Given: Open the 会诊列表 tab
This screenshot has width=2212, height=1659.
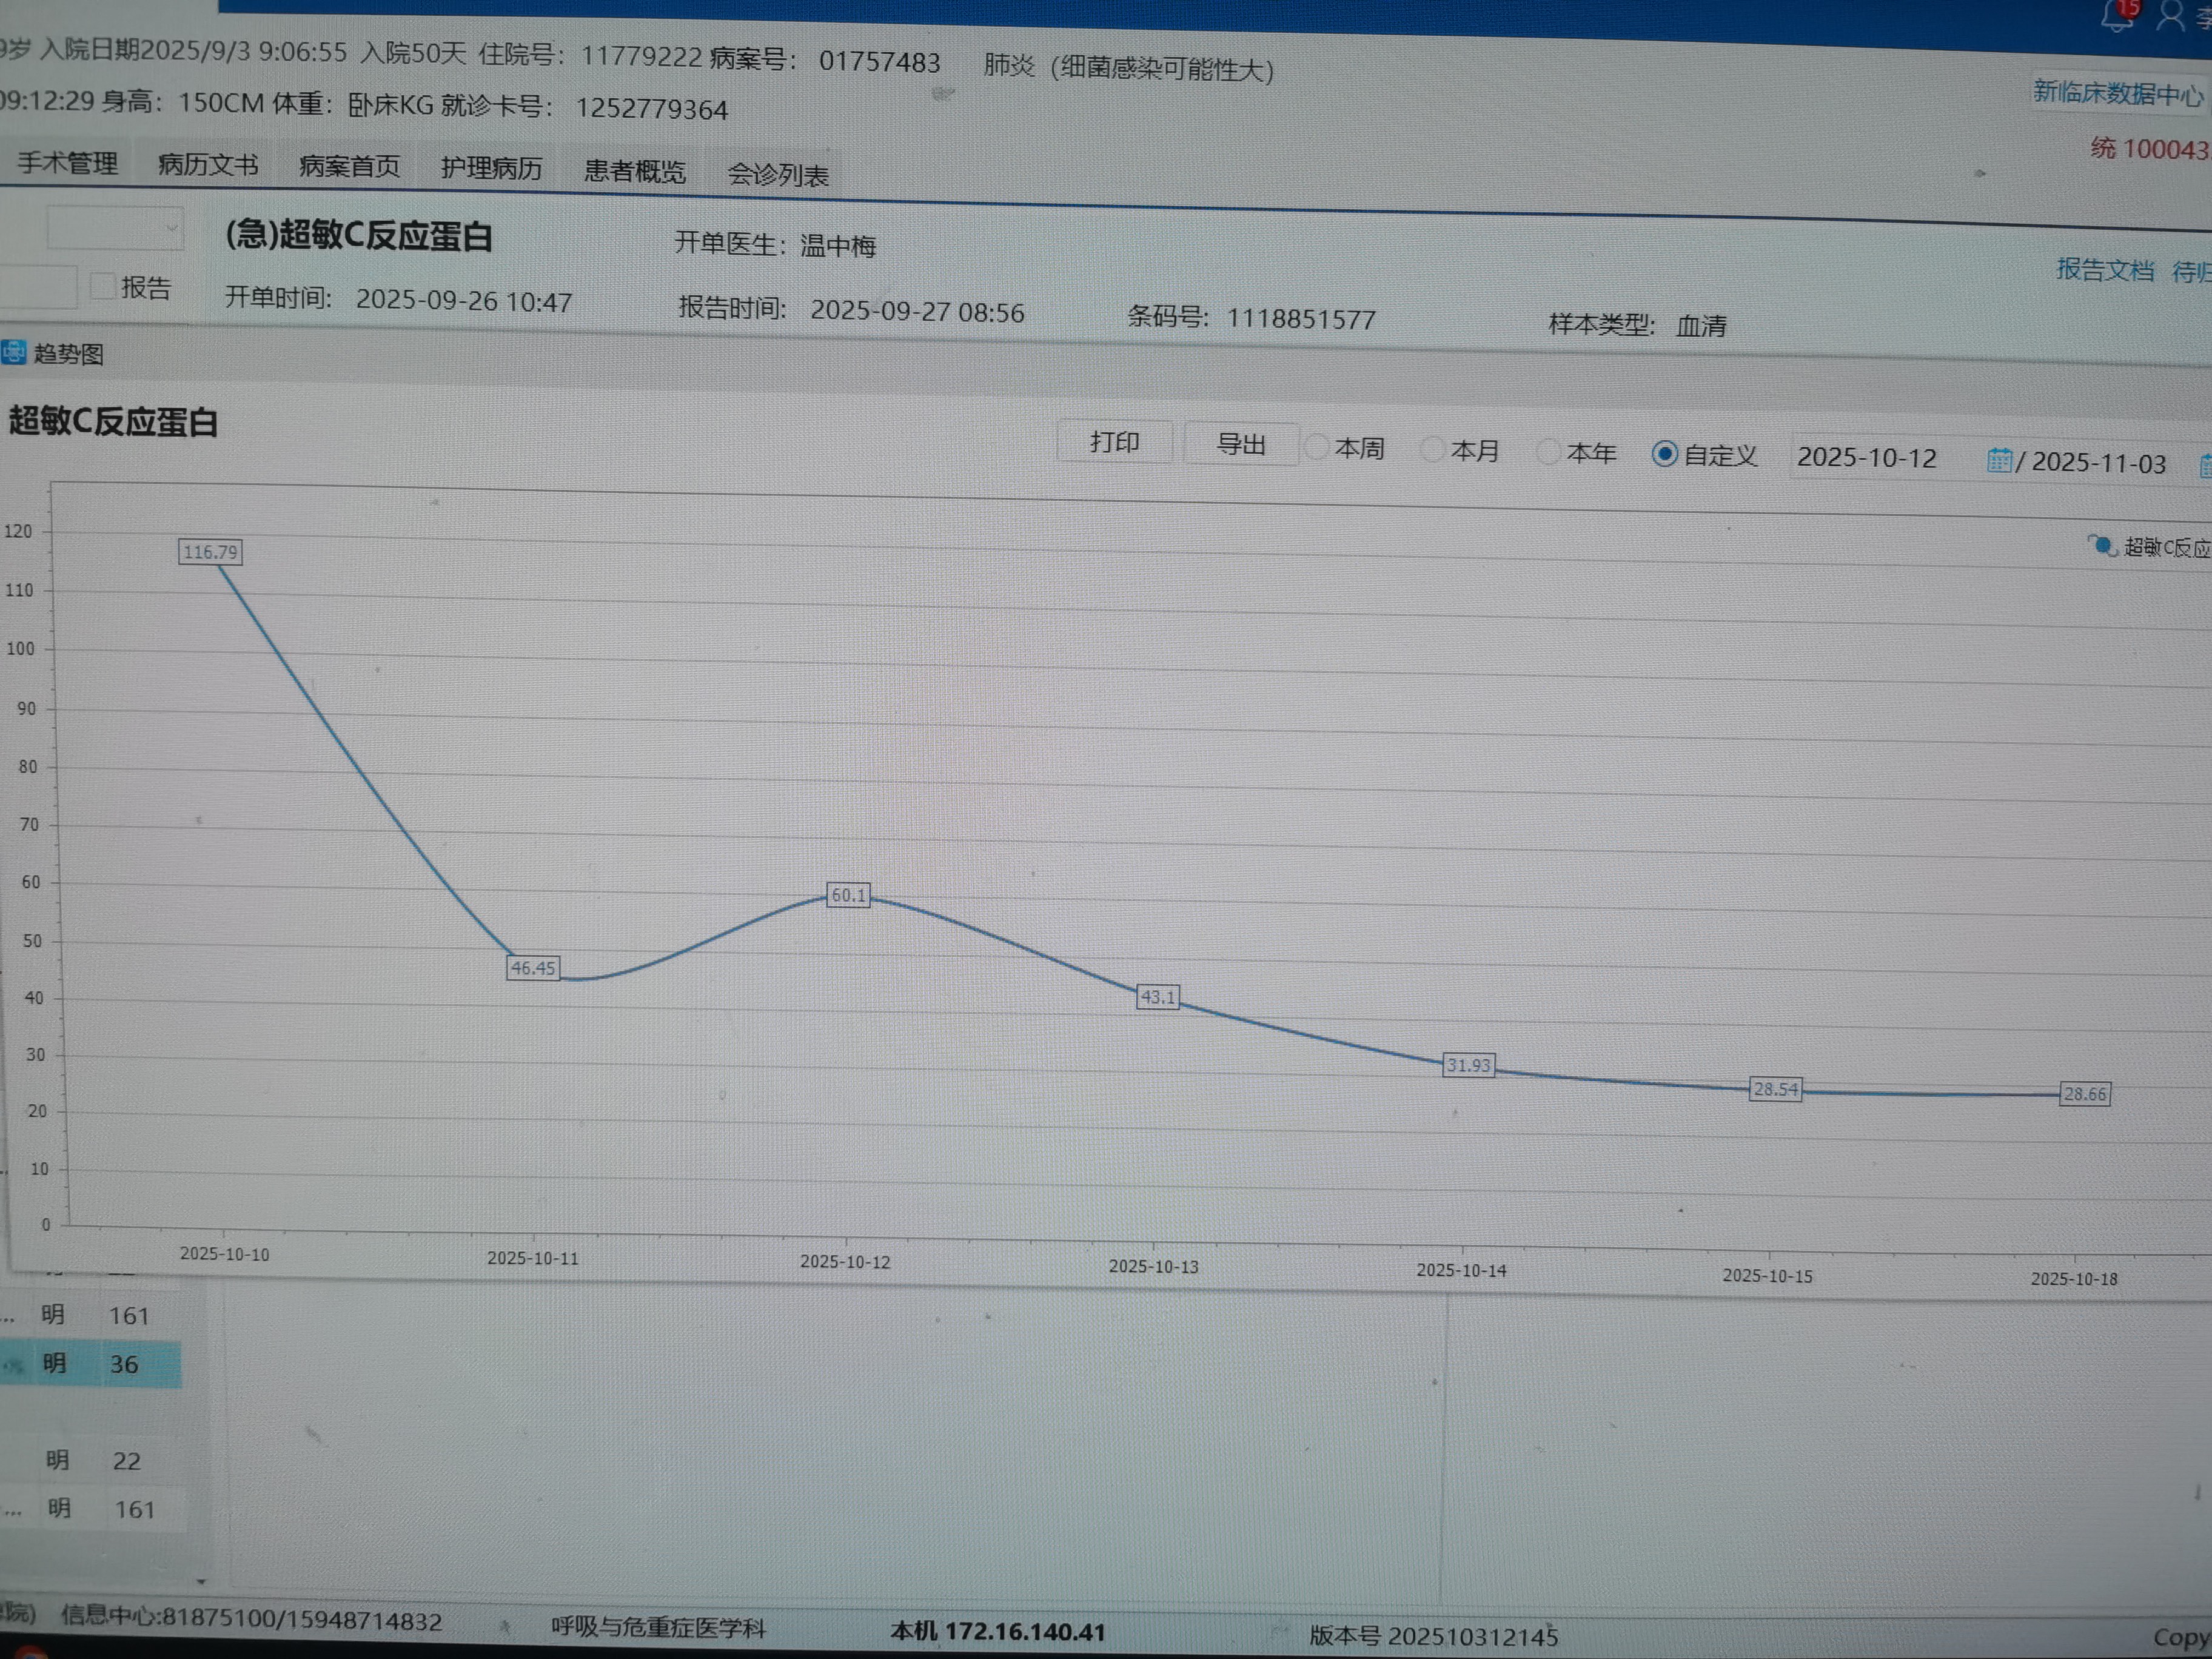Looking at the screenshot, I should click(x=778, y=175).
